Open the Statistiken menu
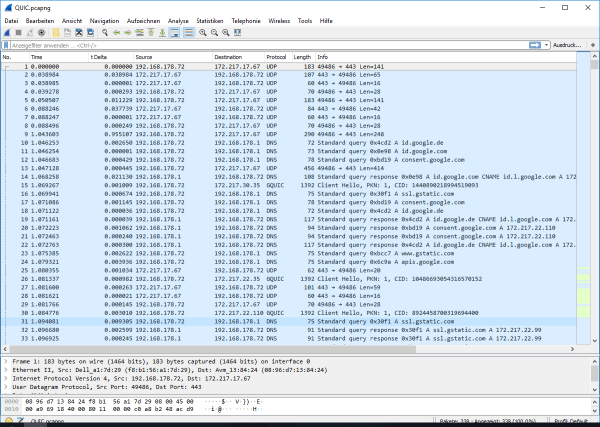The height and width of the screenshot is (427, 600). click(x=210, y=20)
